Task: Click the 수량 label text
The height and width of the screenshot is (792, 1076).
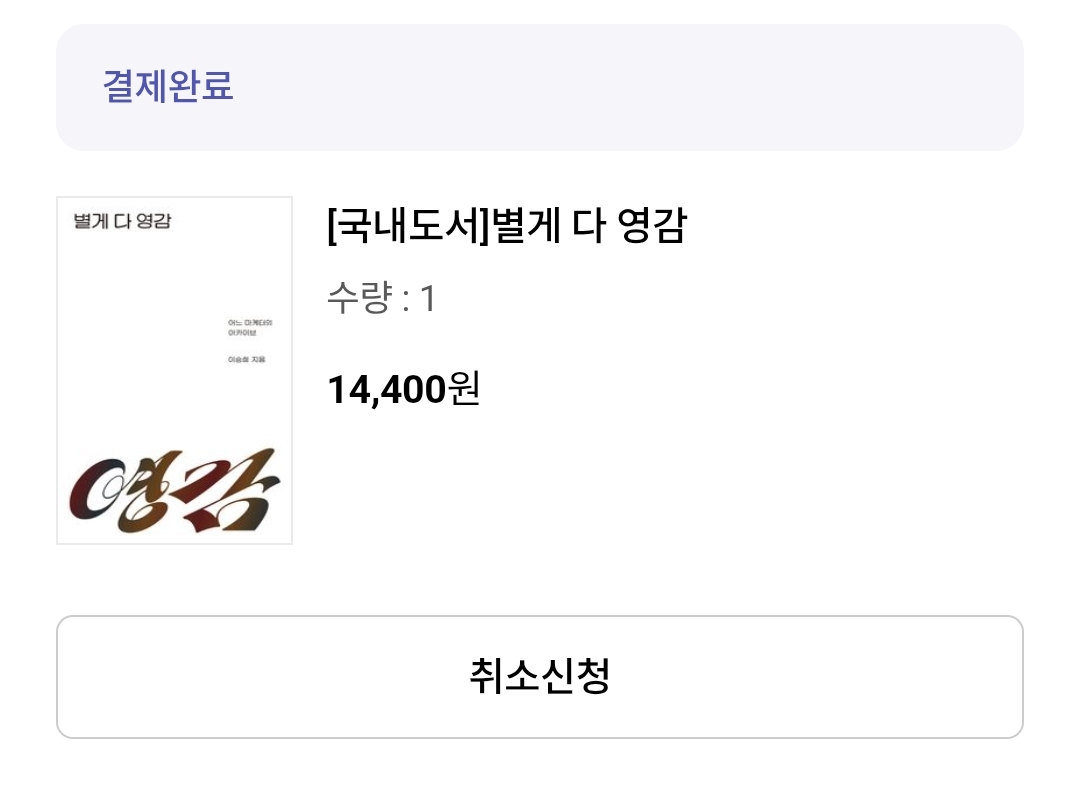Action: (x=360, y=298)
